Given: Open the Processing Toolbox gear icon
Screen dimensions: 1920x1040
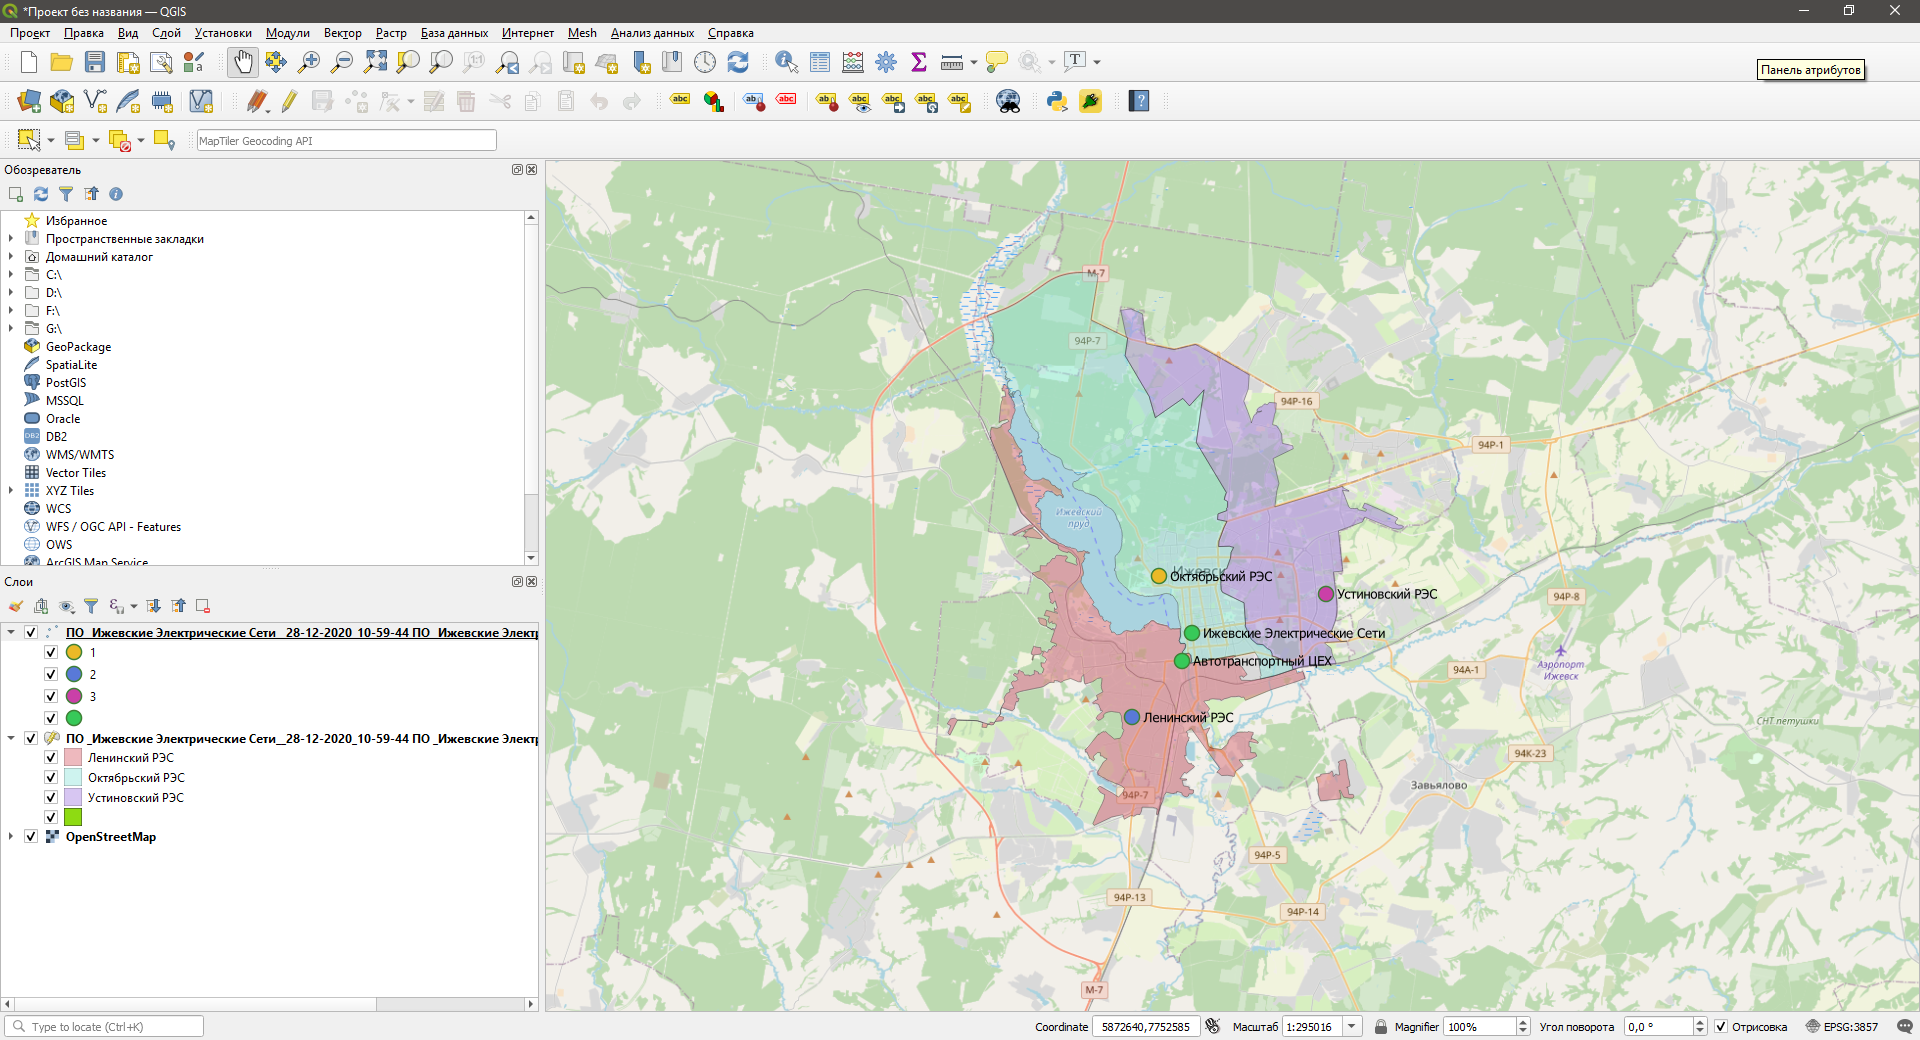Looking at the screenshot, I should click(x=886, y=62).
